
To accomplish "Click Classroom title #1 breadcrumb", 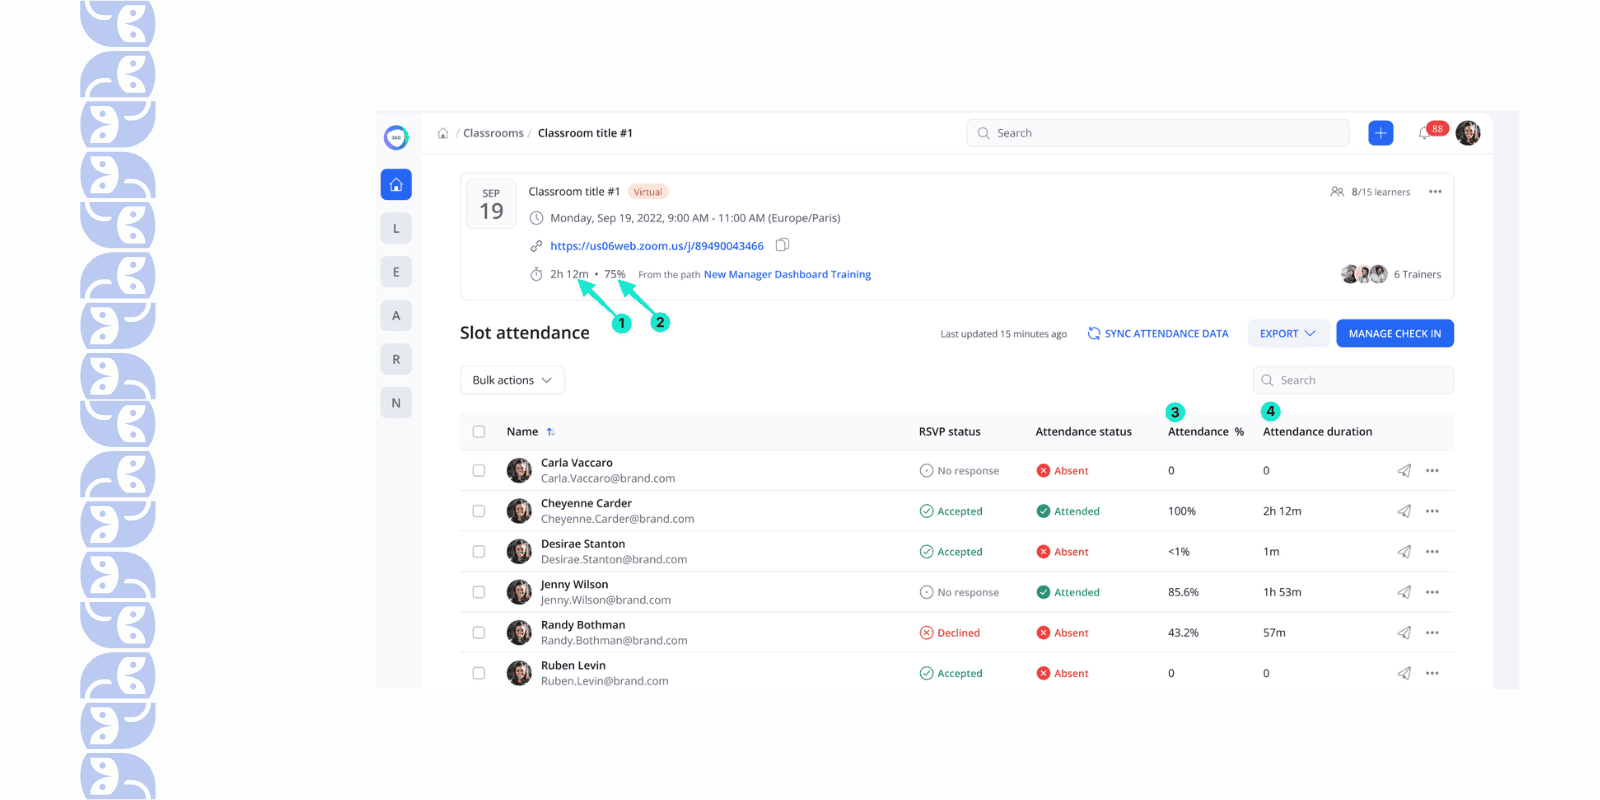I will tap(585, 133).
